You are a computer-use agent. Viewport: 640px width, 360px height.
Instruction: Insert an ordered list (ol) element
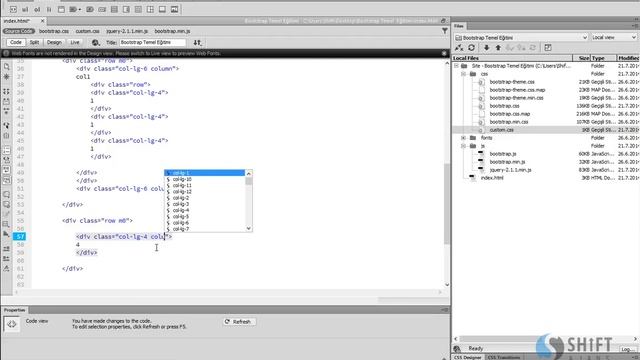37,9
